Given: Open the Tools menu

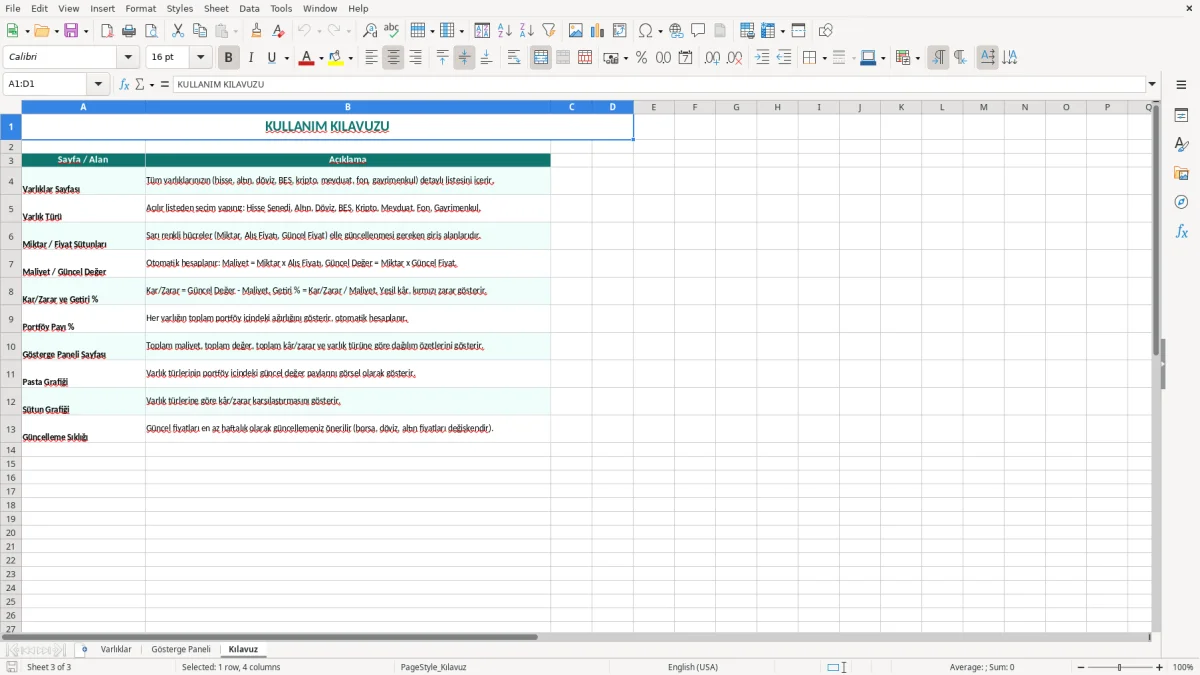Looking at the screenshot, I should (281, 8).
